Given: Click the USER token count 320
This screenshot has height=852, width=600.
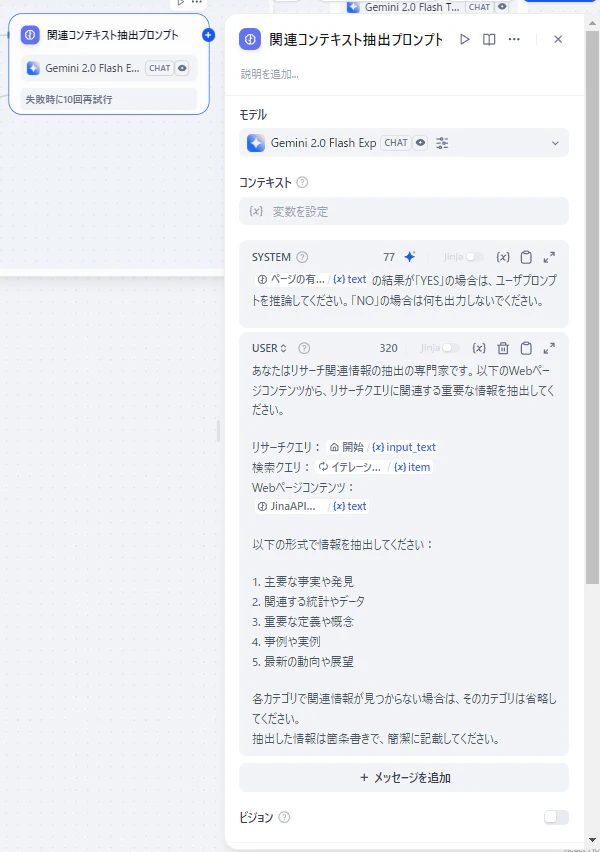Looking at the screenshot, I should (x=389, y=348).
